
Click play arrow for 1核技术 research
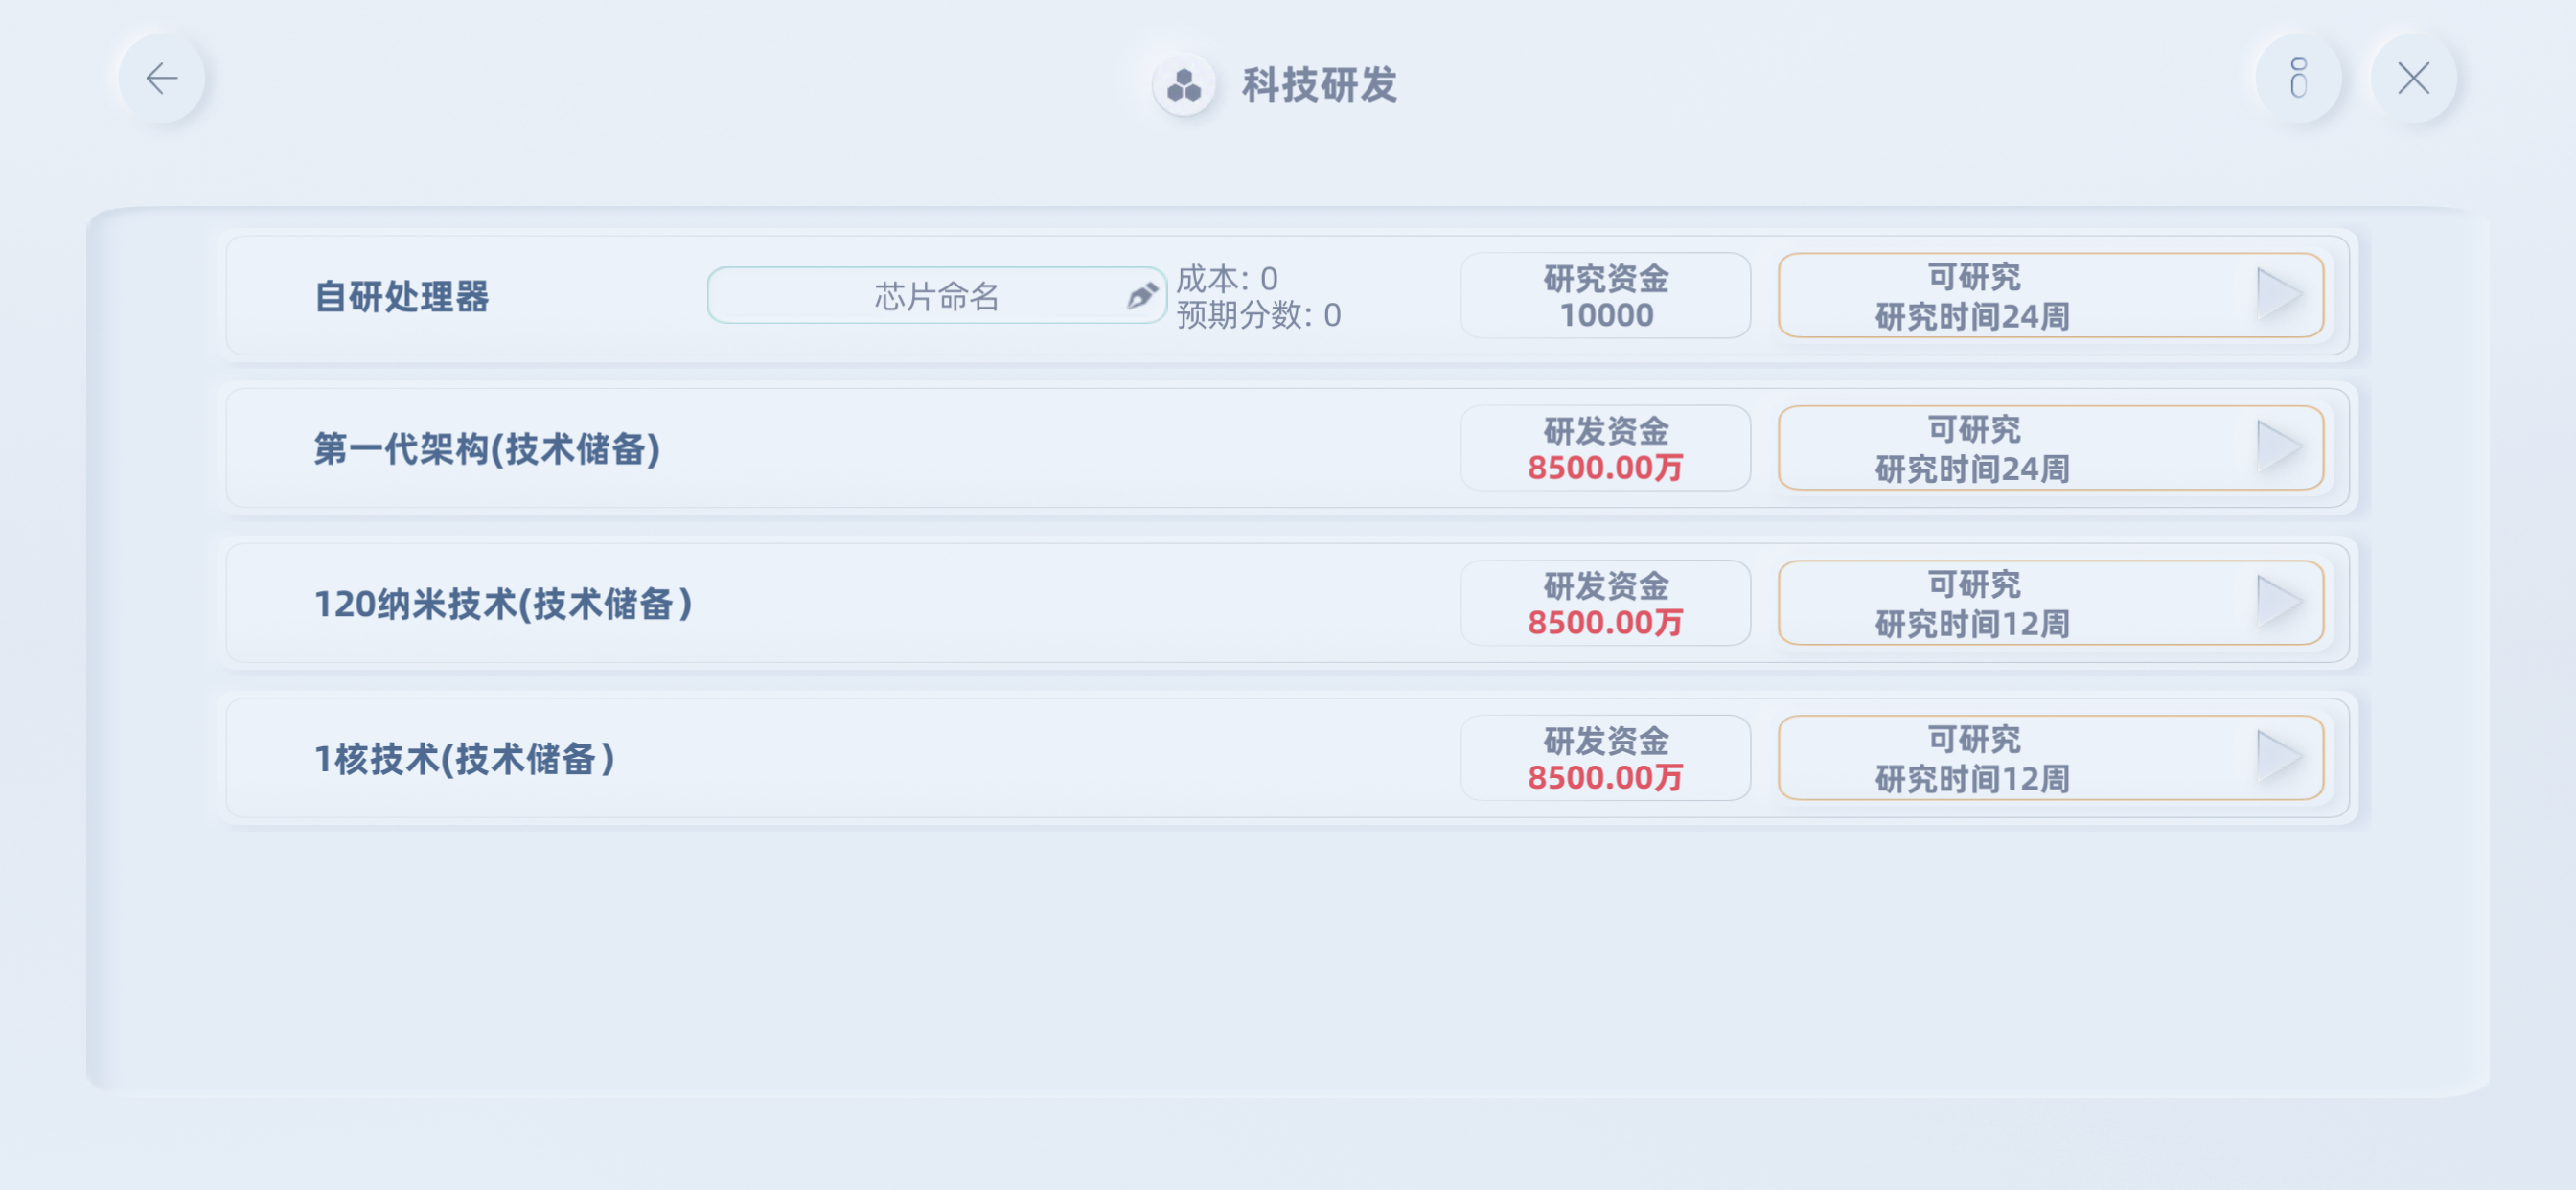point(2279,757)
